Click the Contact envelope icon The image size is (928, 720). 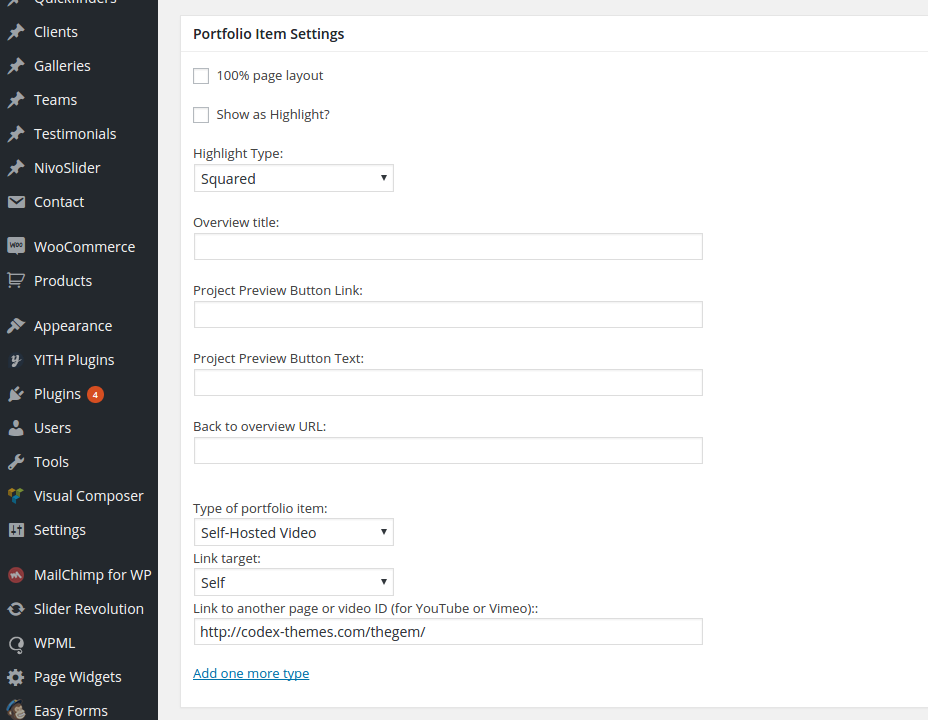point(16,202)
